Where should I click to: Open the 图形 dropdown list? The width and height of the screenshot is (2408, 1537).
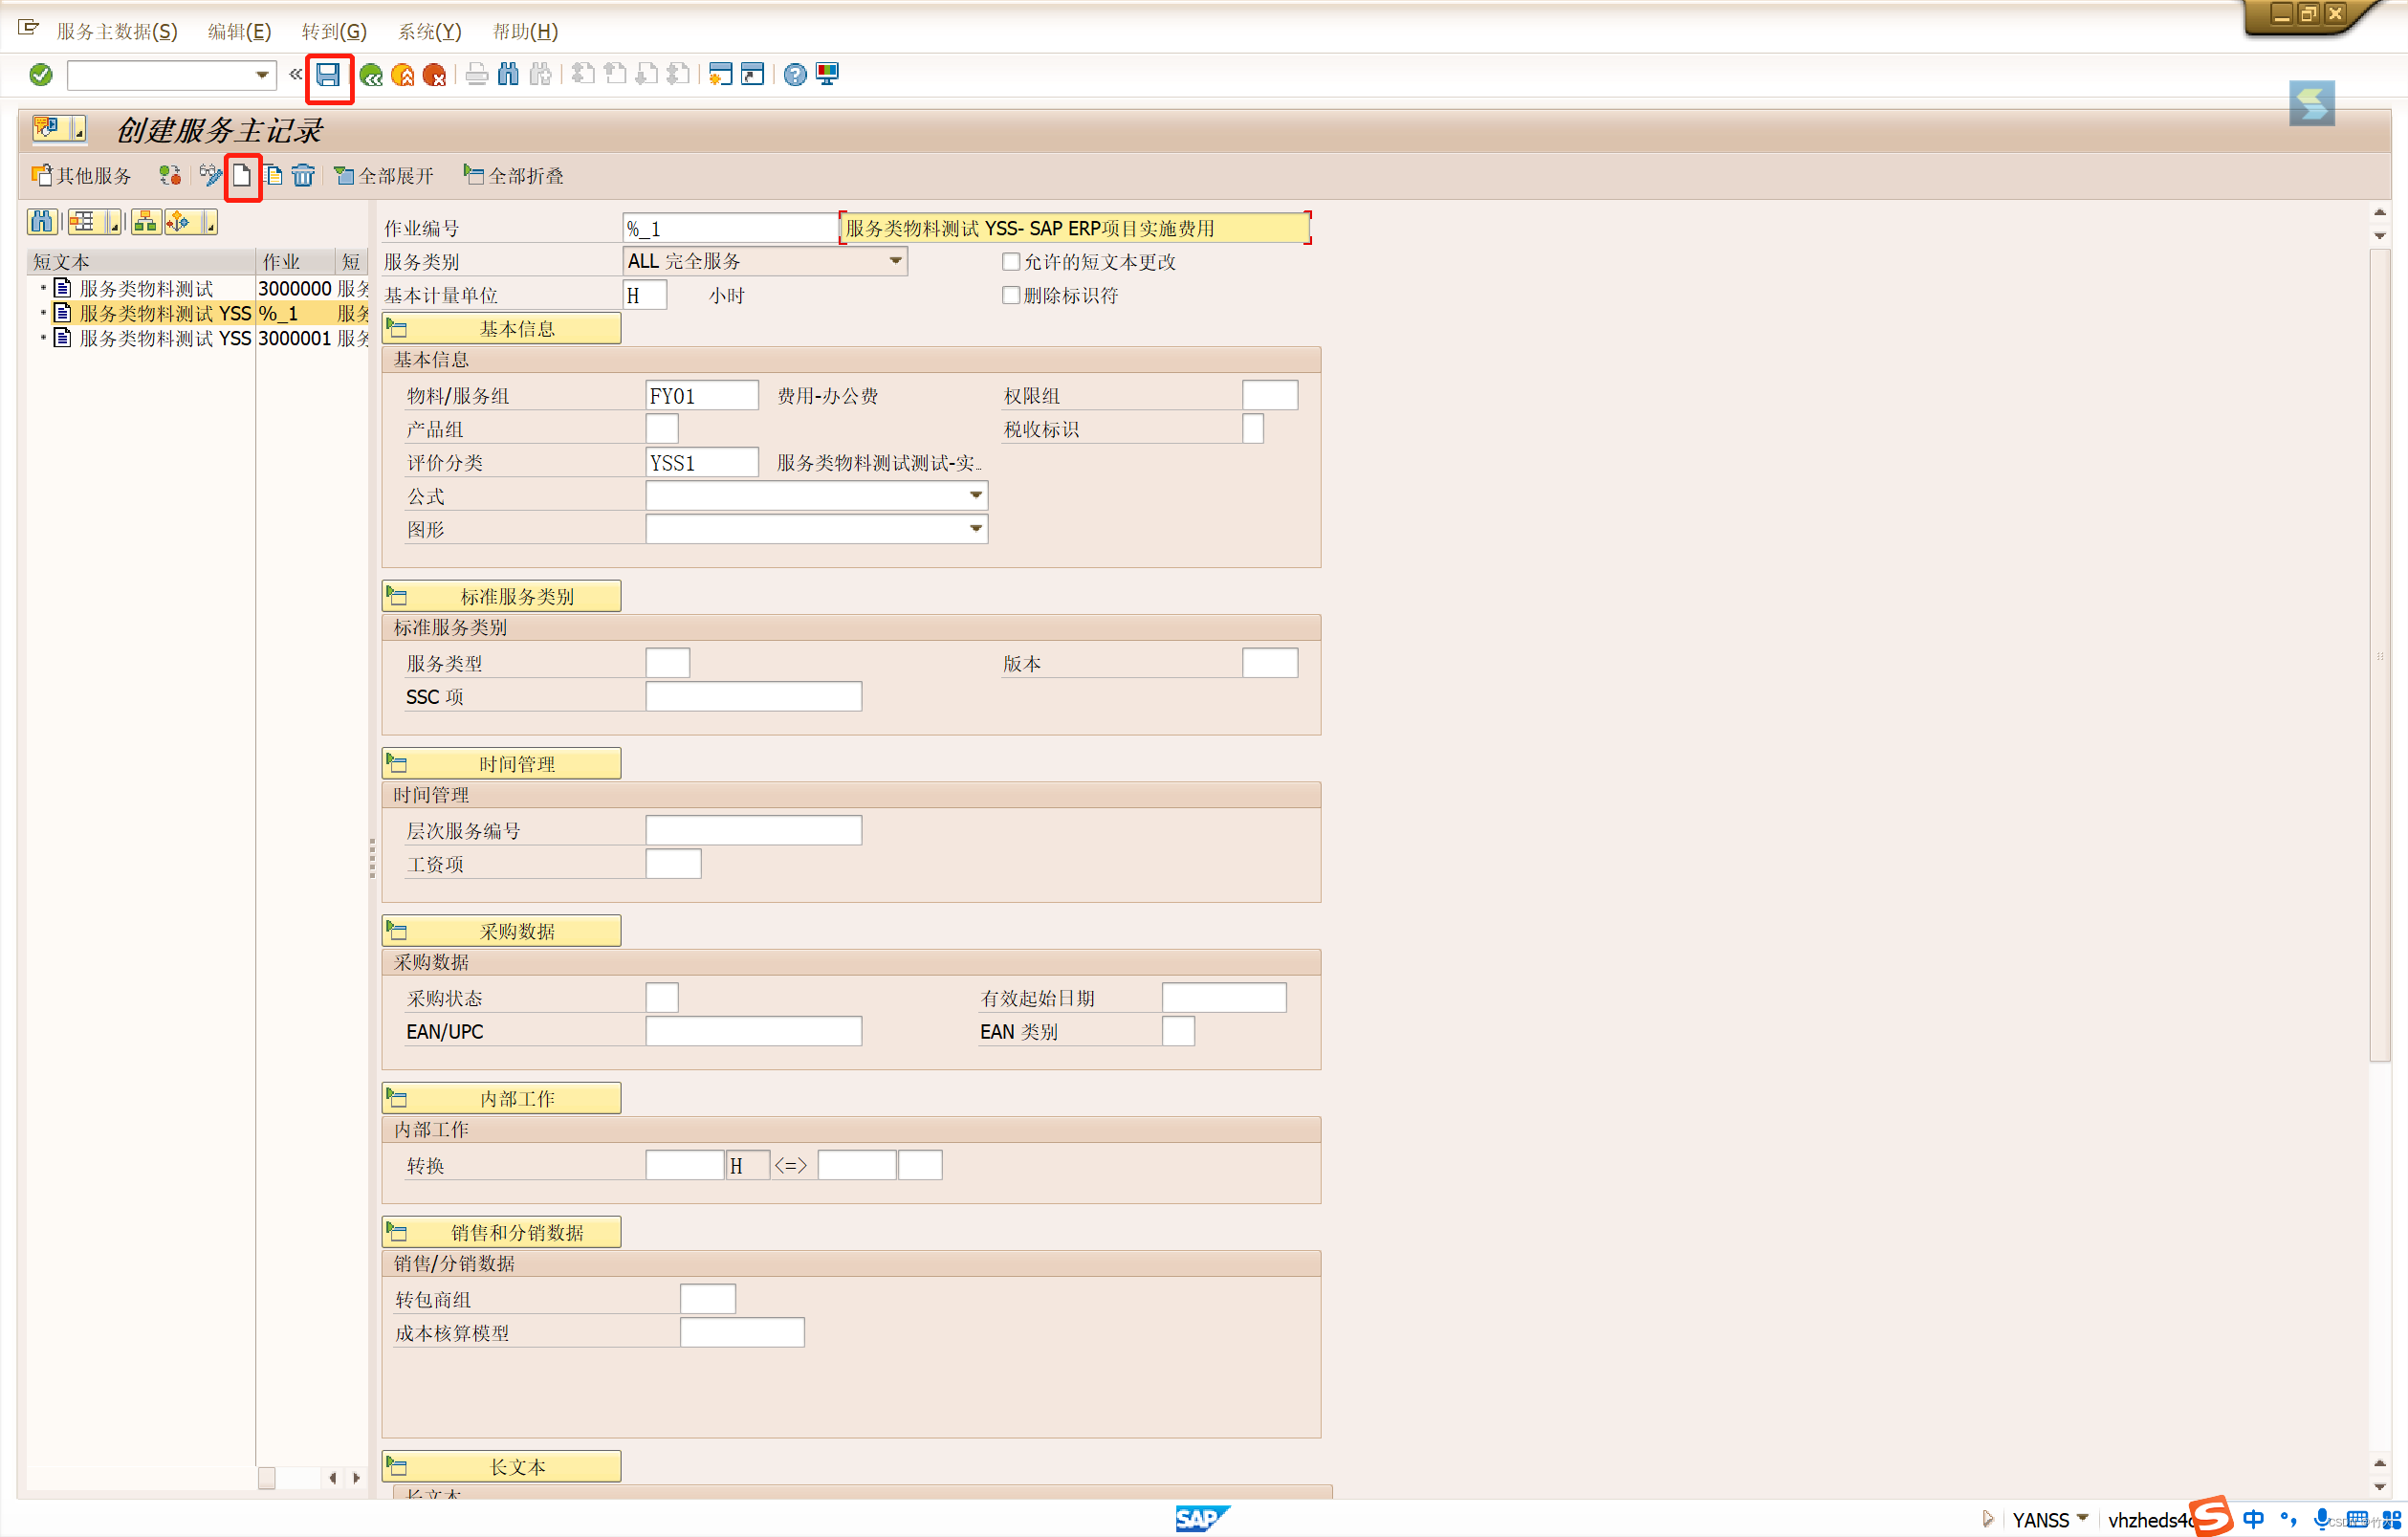tap(975, 529)
